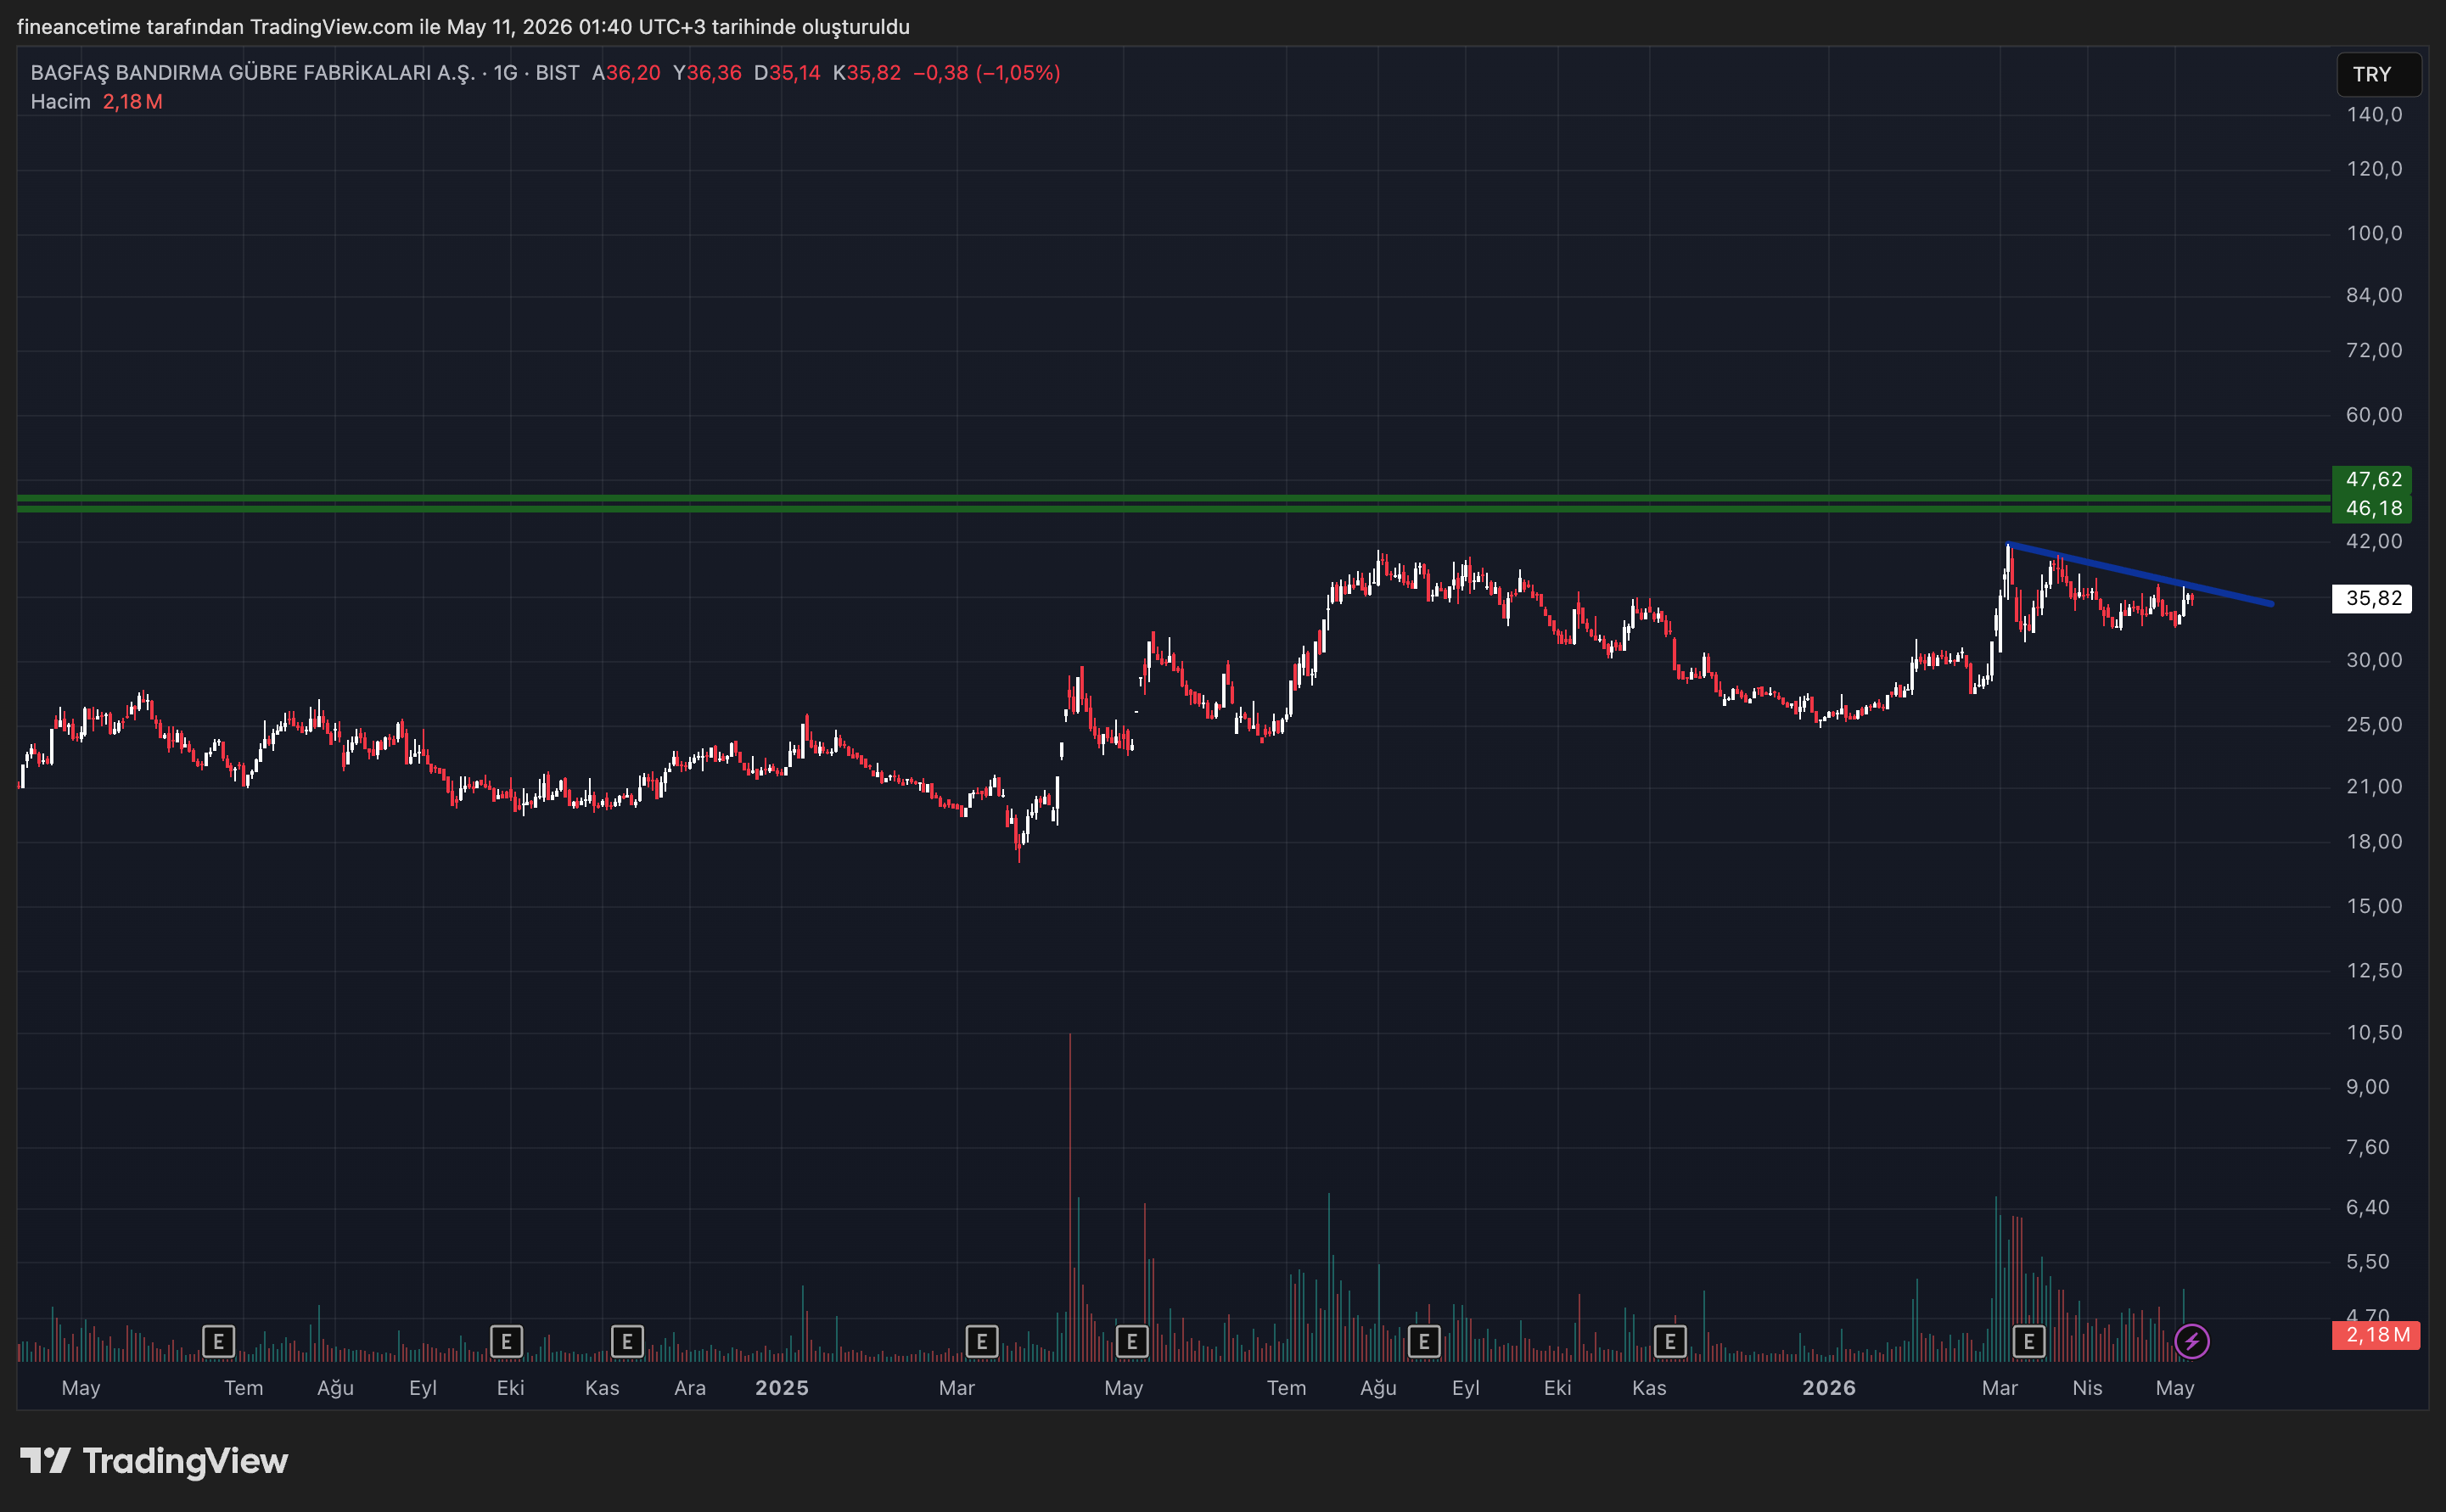Click the Ara month label

[690, 1388]
